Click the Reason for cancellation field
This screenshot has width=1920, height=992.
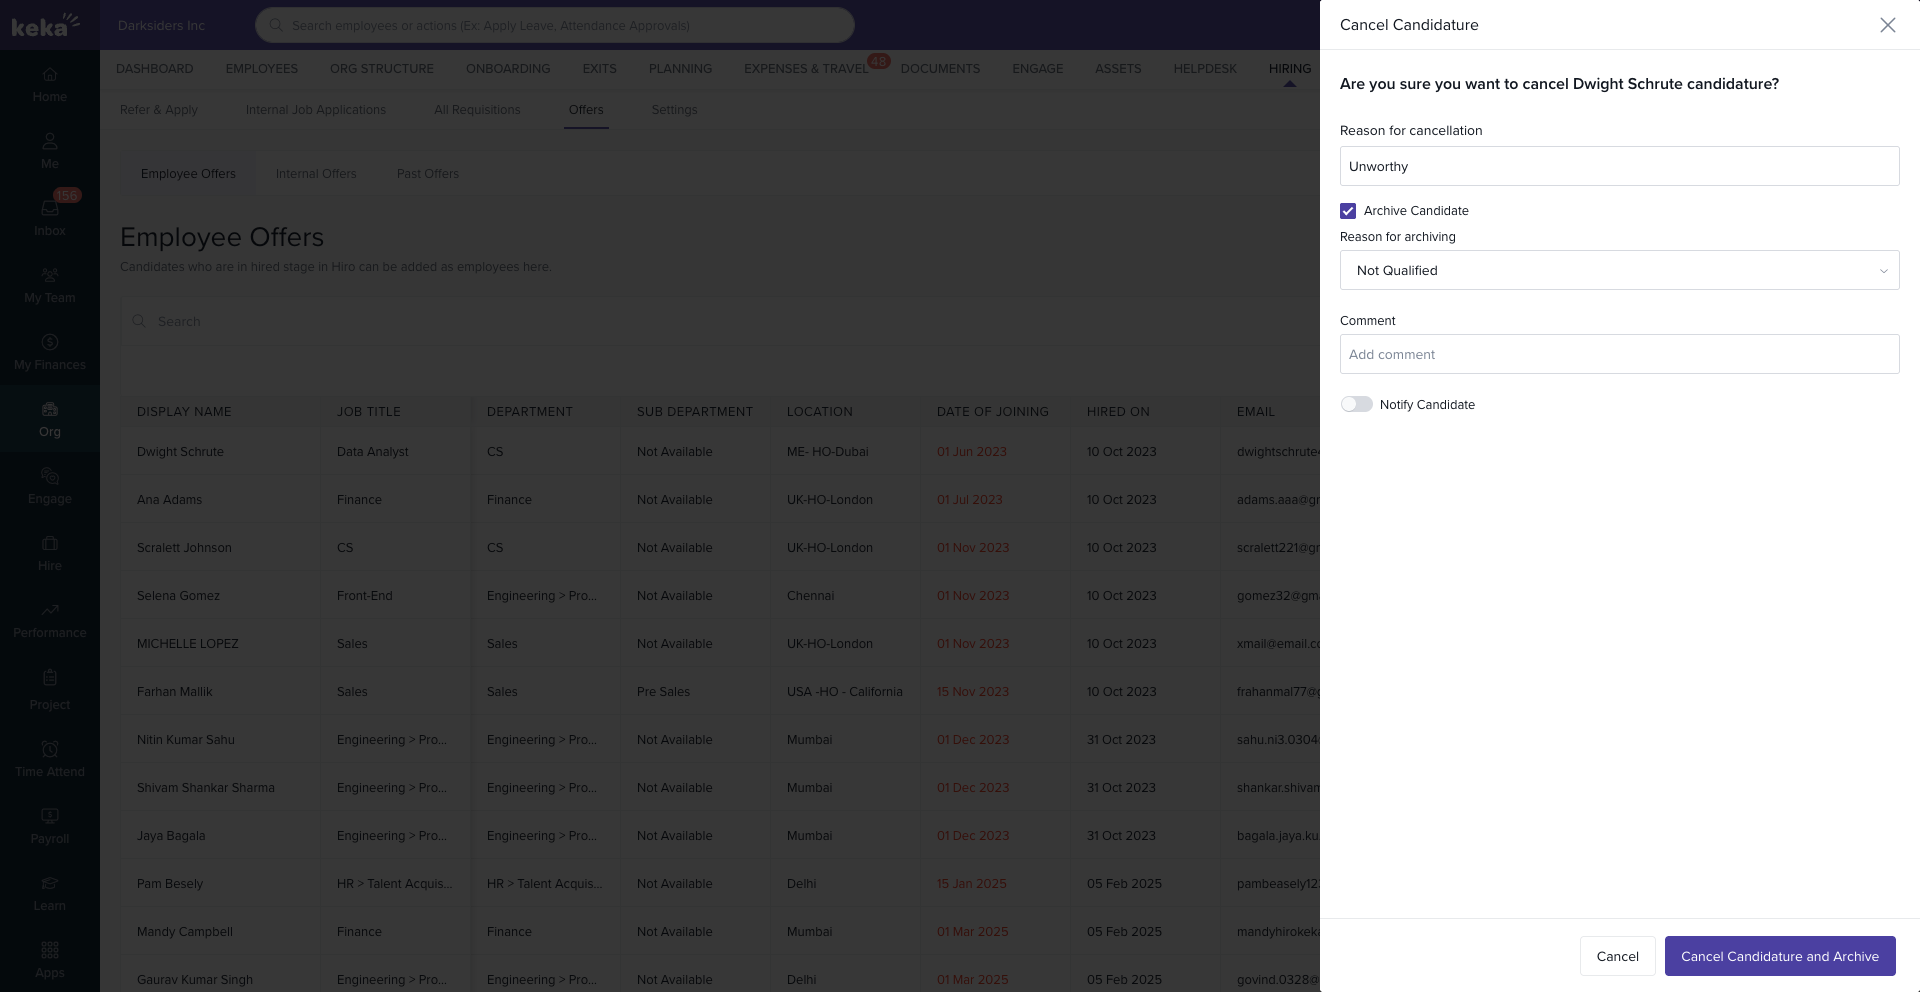click(1618, 166)
